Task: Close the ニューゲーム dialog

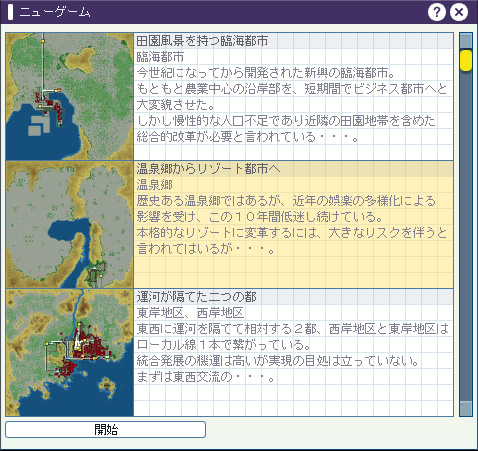Action: [459, 12]
